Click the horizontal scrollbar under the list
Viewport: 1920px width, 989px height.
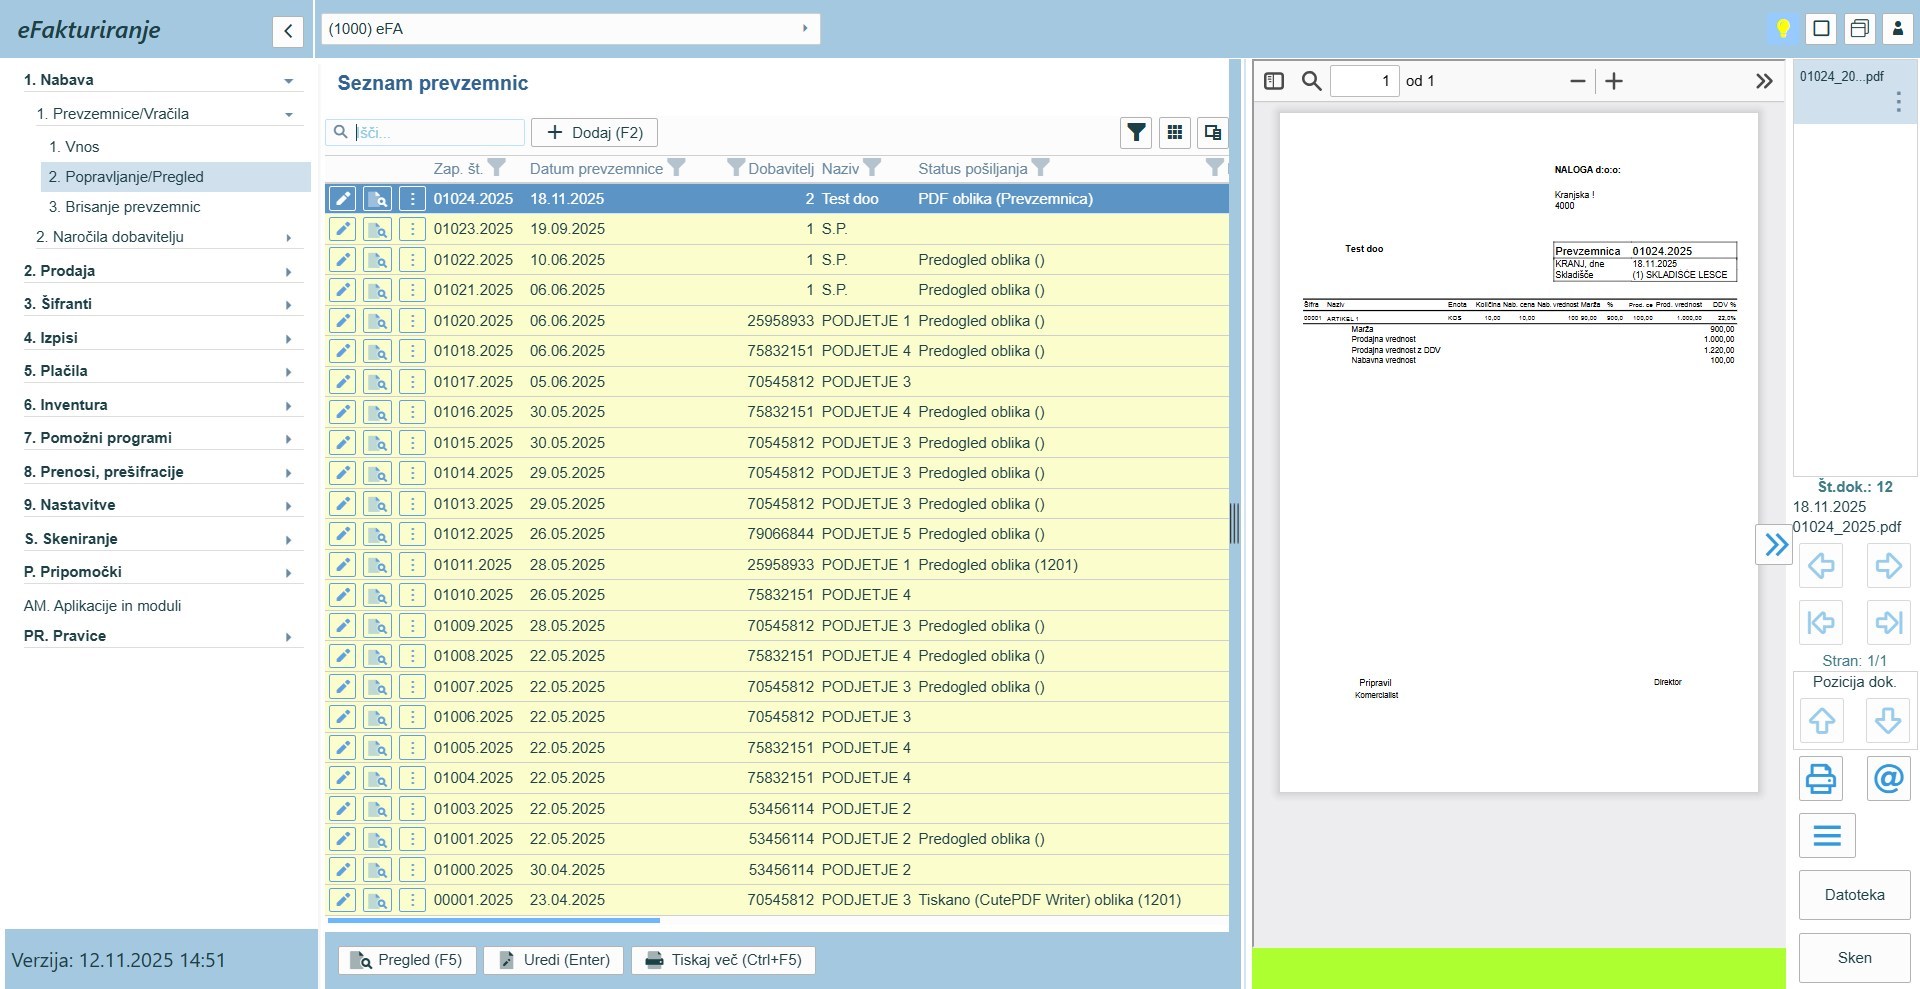click(494, 920)
